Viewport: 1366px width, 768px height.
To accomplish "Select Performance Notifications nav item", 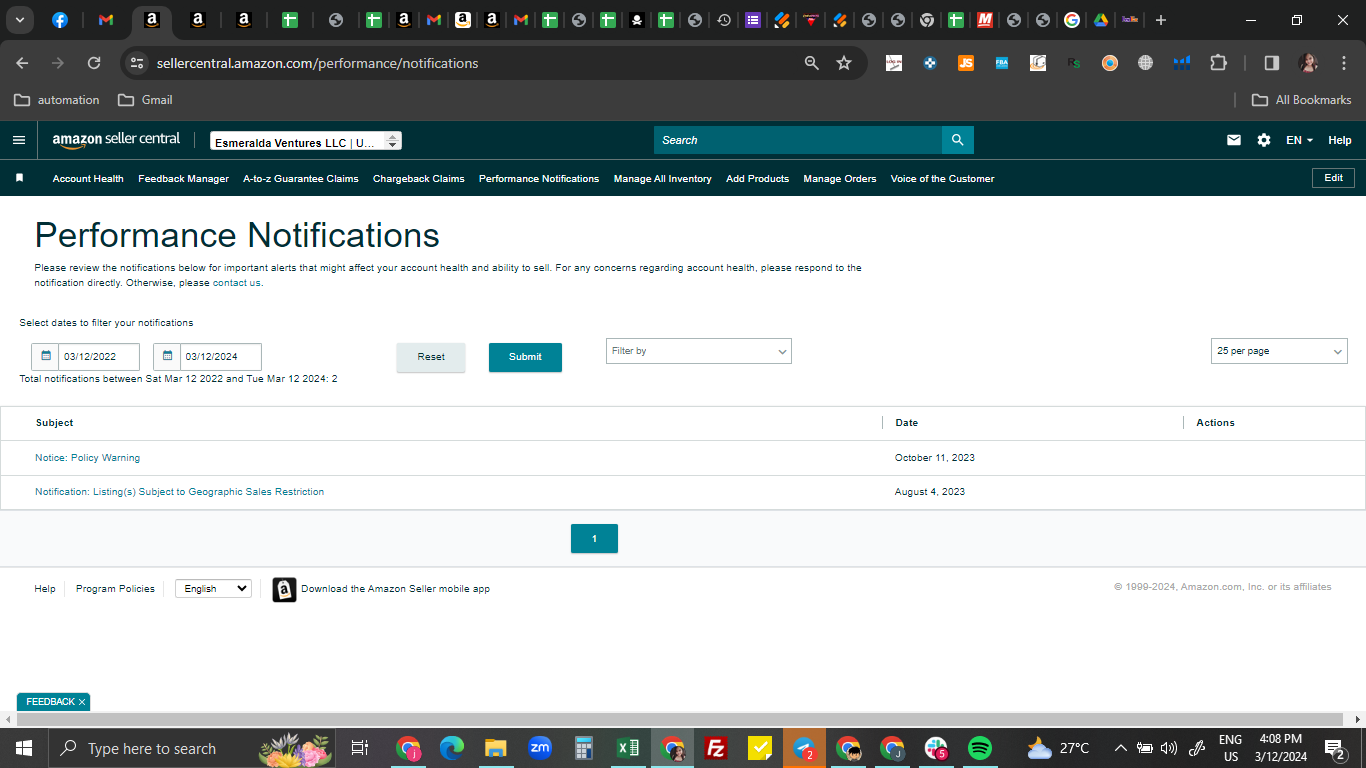I will pos(539,178).
